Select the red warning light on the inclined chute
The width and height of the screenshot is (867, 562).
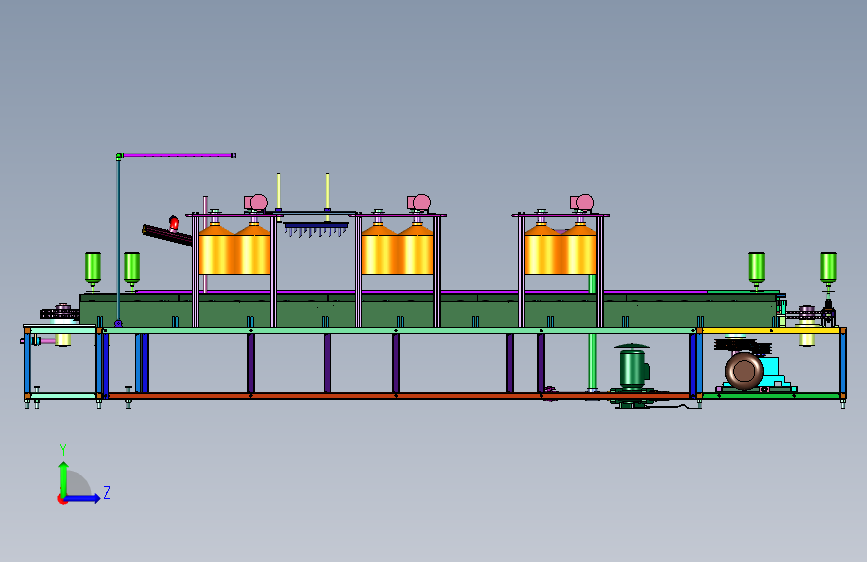click(174, 222)
